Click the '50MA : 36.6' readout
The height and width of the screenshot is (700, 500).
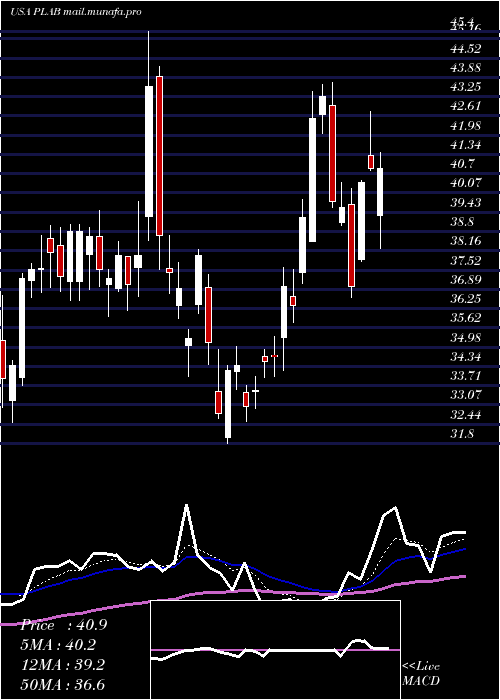click(x=62, y=685)
